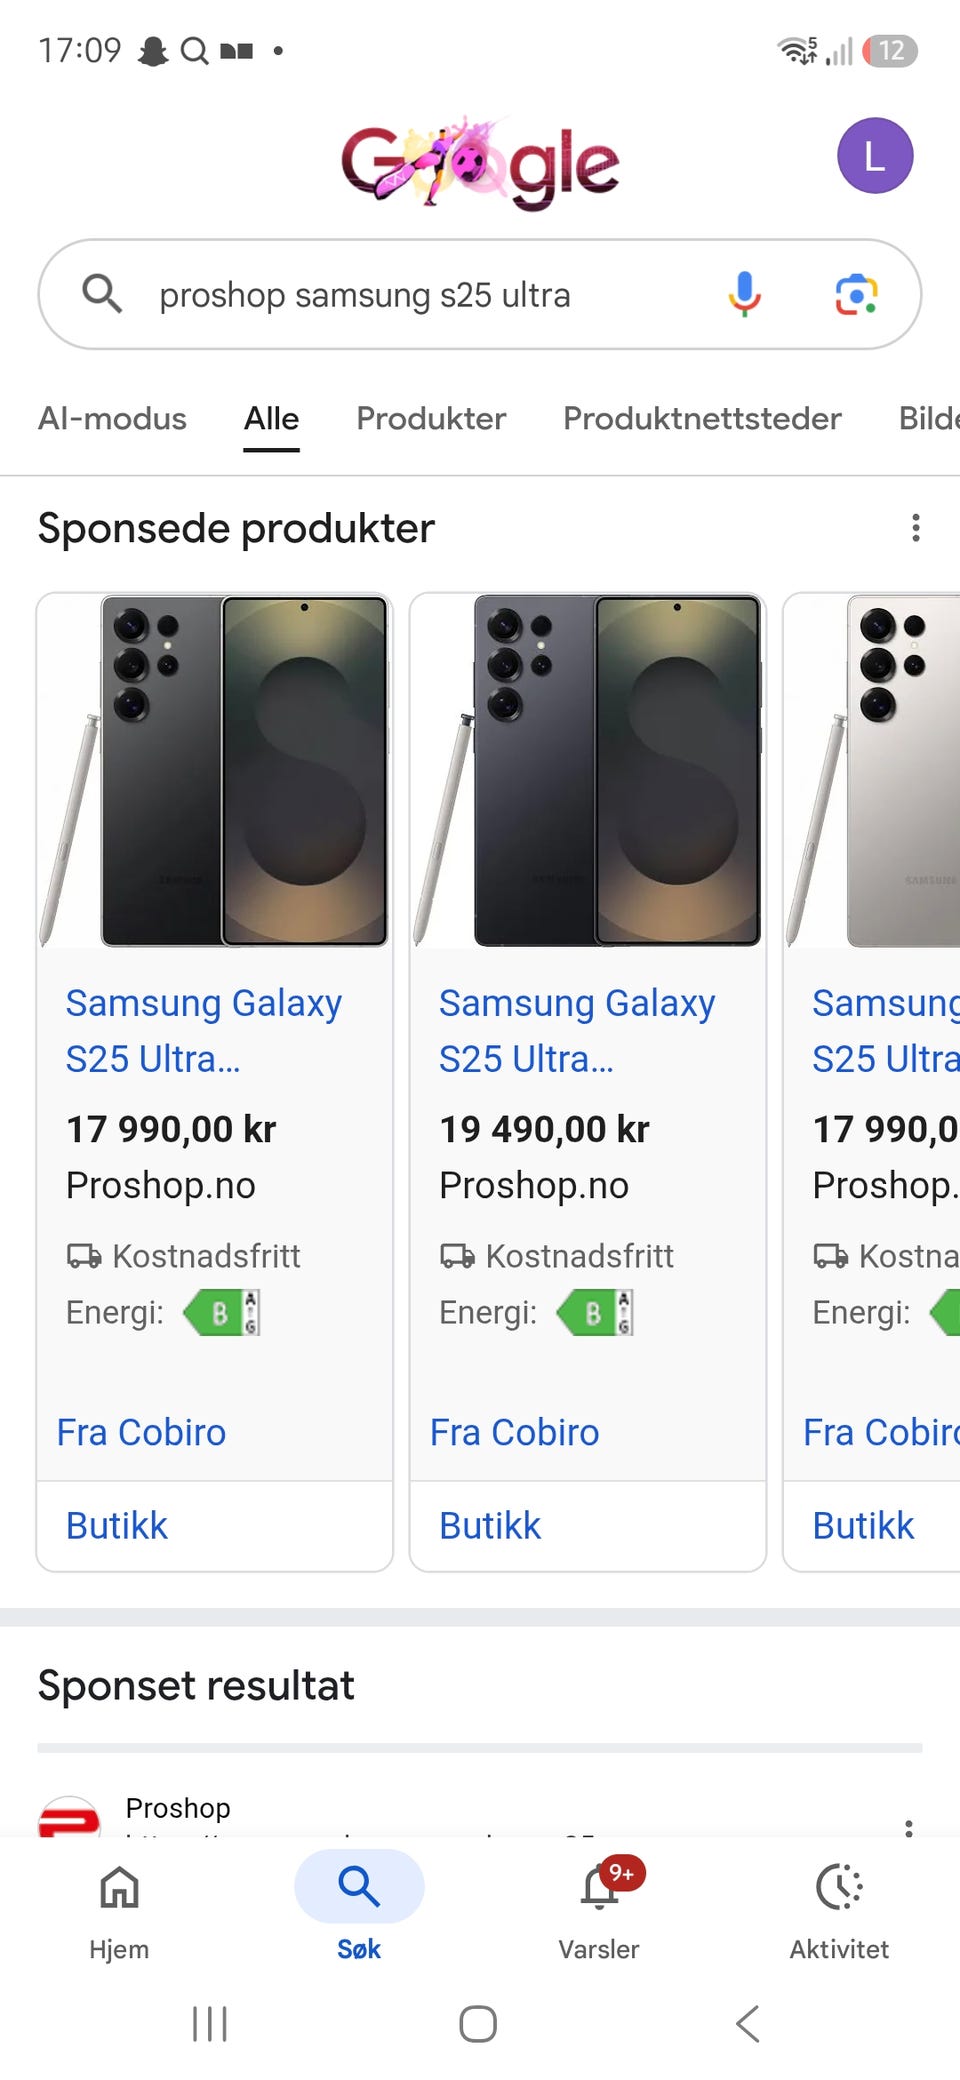Tap Android back navigation arrow
The width and height of the screenshot is (960, 2080).
748,2023
